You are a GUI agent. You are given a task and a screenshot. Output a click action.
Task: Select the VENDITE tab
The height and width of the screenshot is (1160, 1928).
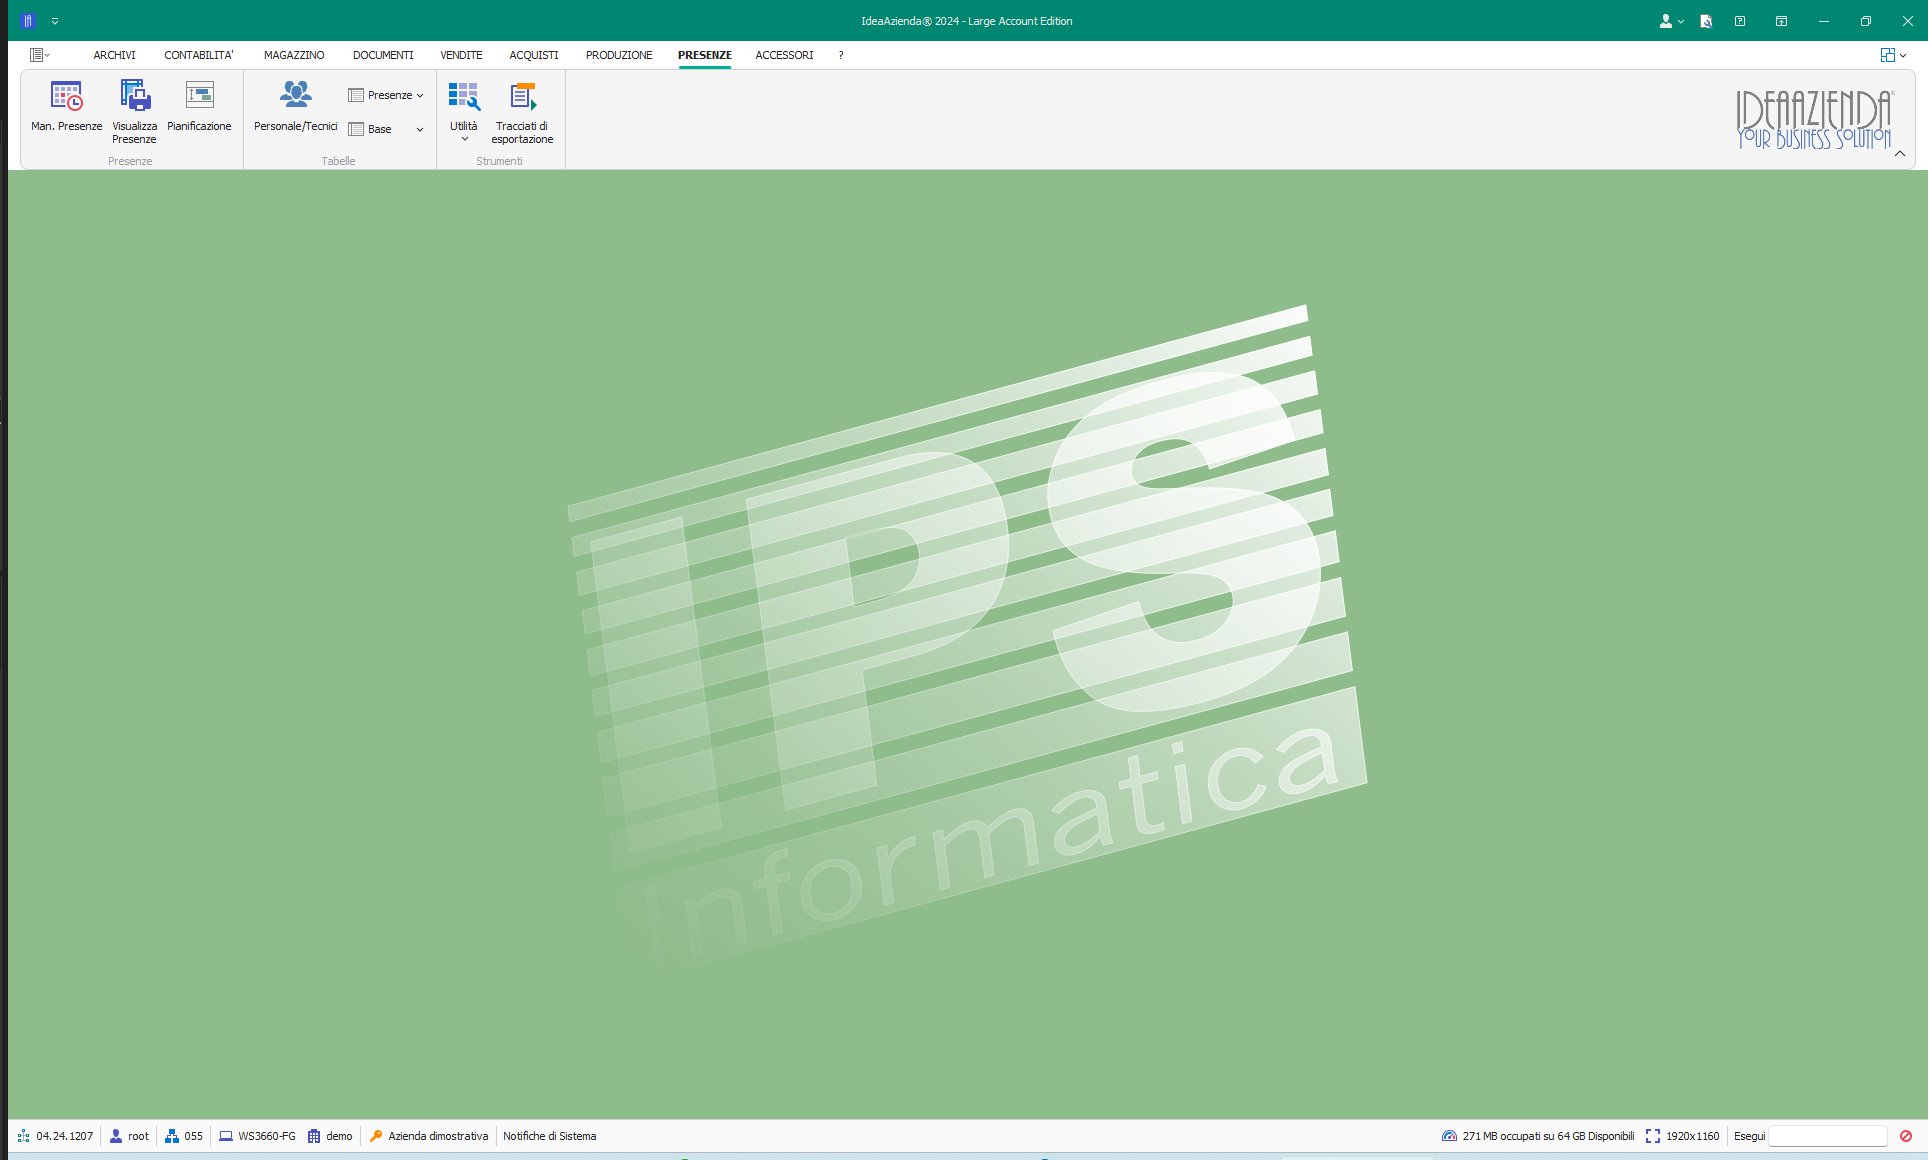click(461, 55)
